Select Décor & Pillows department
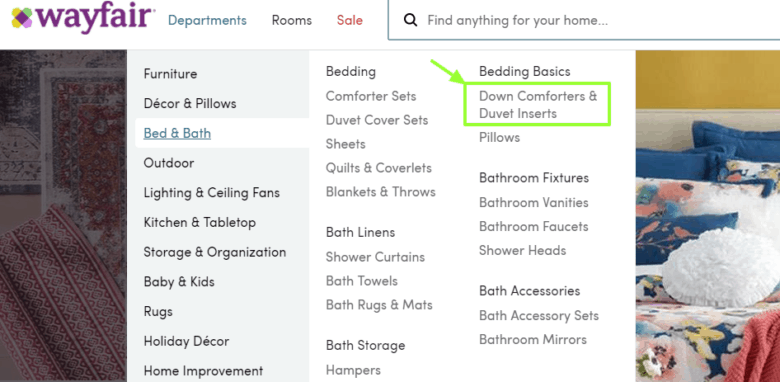The height and width of the screenshot is (382, 780). 190,103
